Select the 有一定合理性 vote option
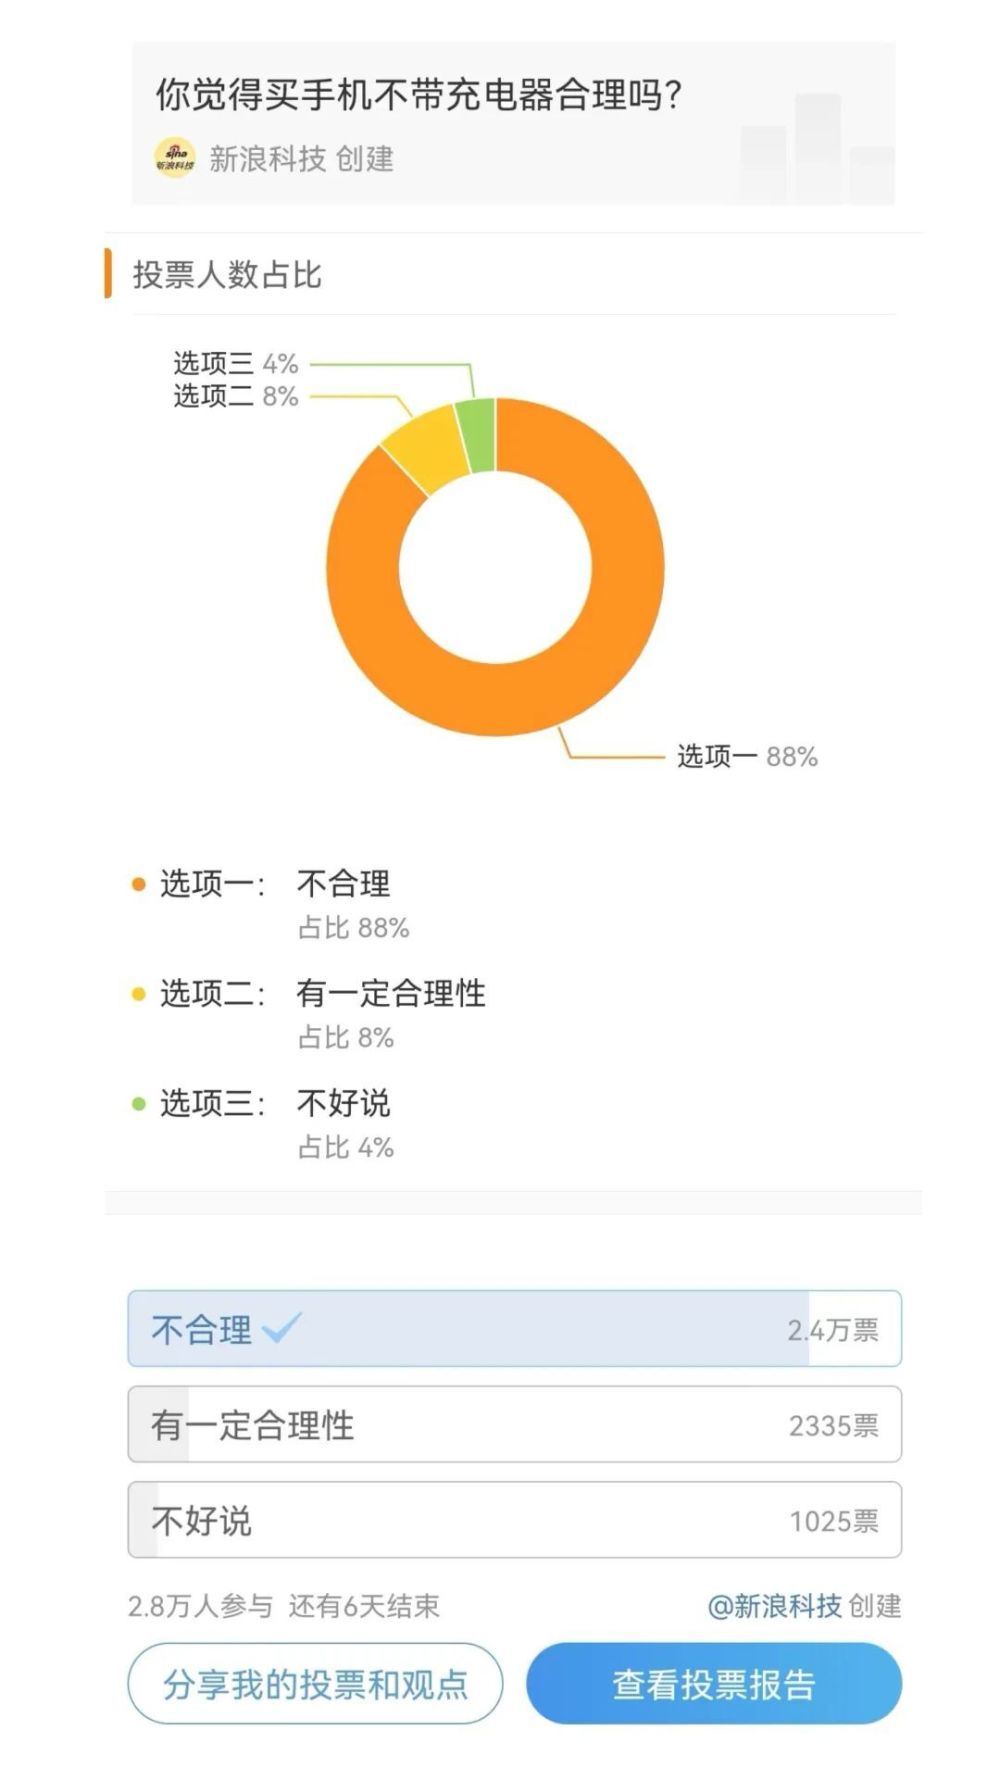This screenshot has width=1000, height=1768. (514, 1424)
